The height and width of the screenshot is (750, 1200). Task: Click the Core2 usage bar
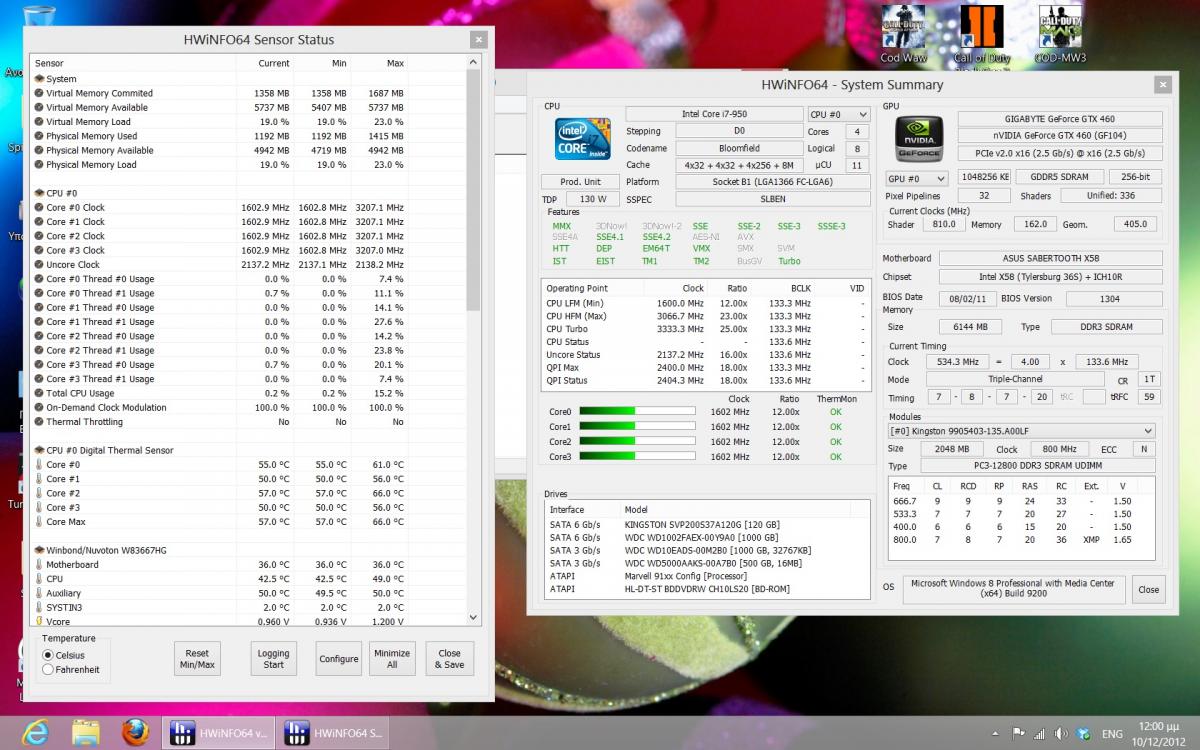click(x=637, y=442)
